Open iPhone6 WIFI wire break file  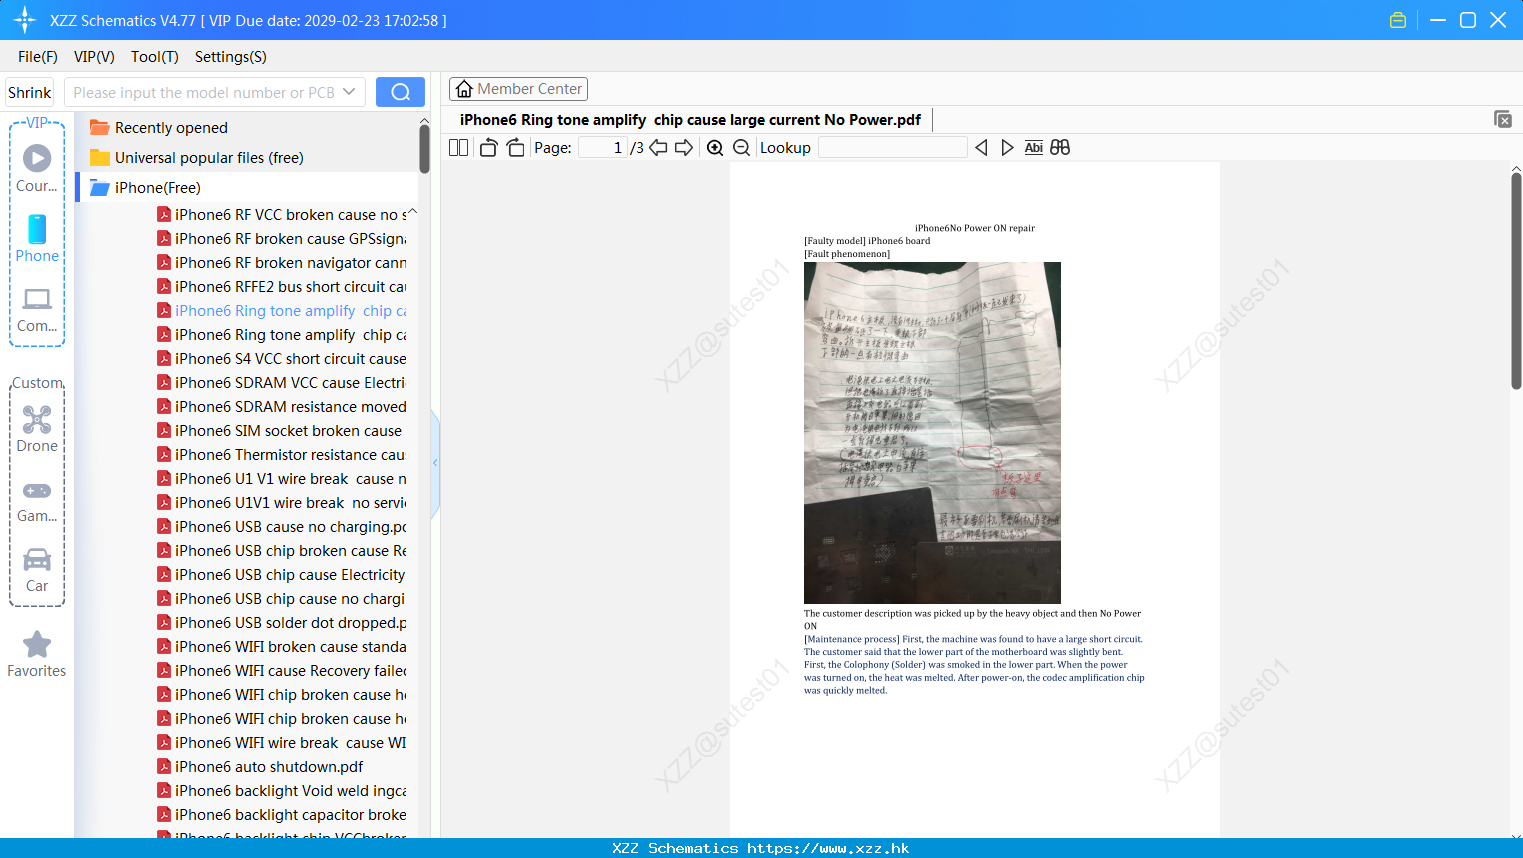[x=282, y=743]
